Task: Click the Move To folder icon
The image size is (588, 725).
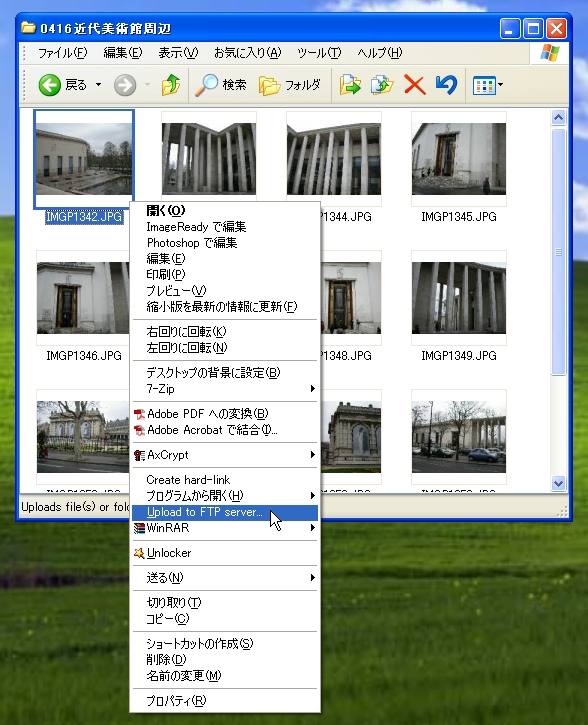Action: point(350,85)
